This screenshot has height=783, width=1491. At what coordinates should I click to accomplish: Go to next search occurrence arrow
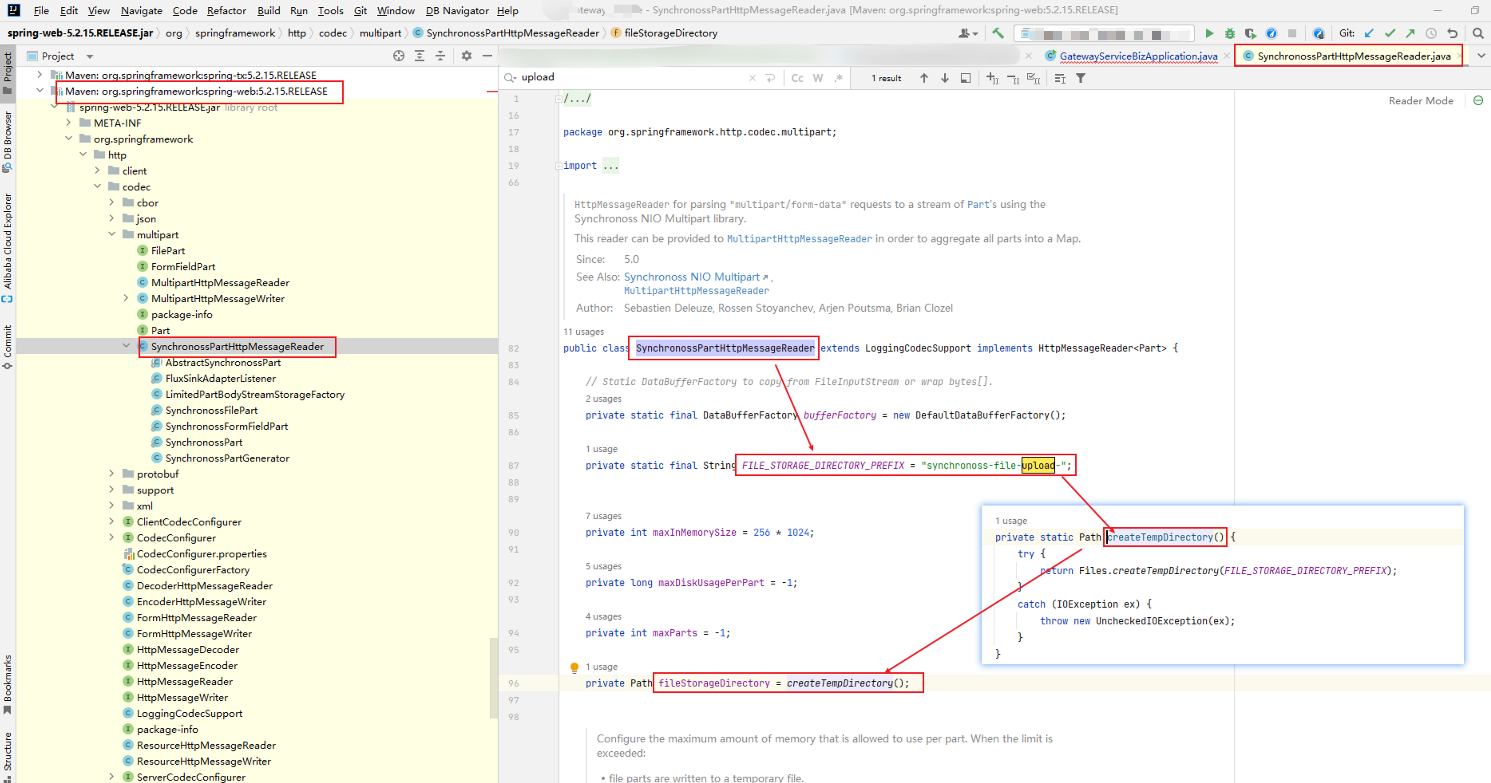(944, 78)
